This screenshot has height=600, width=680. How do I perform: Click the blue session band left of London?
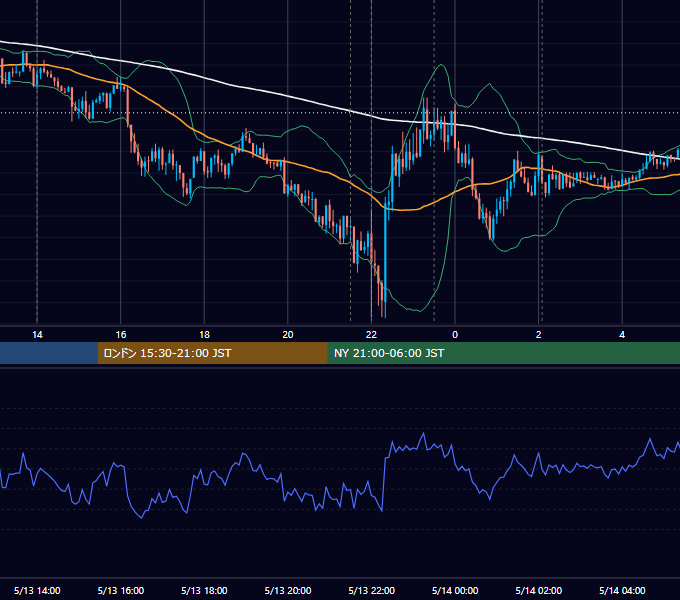[x=49, y=353]
